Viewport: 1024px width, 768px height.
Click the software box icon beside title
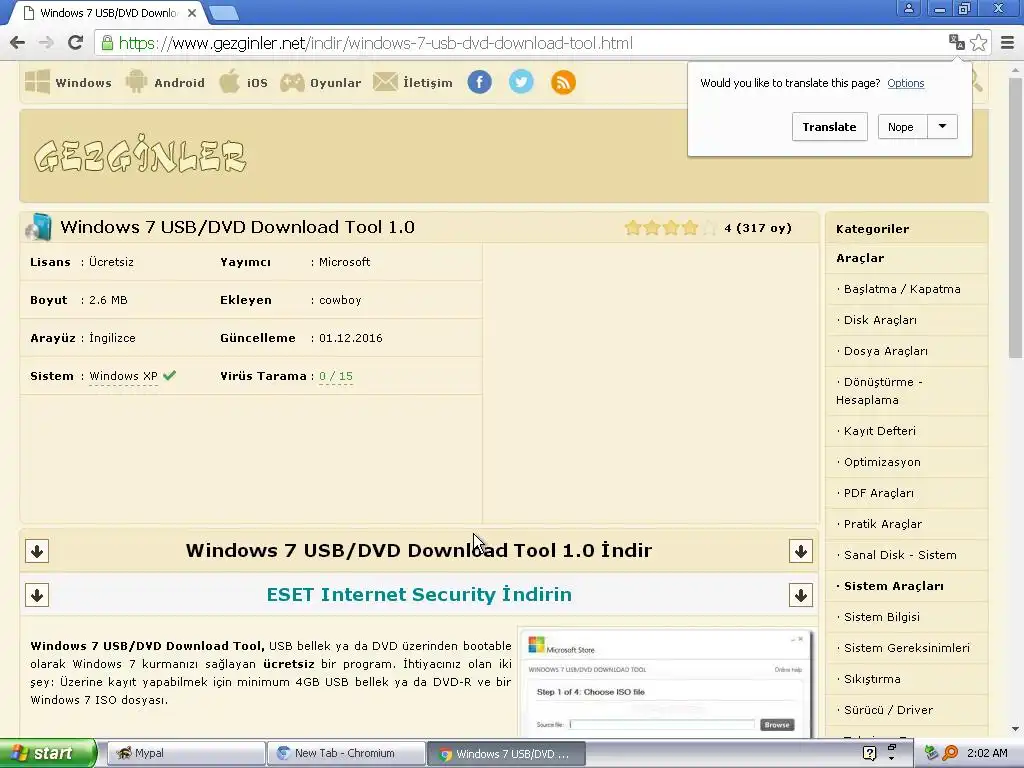pos(39,227)
